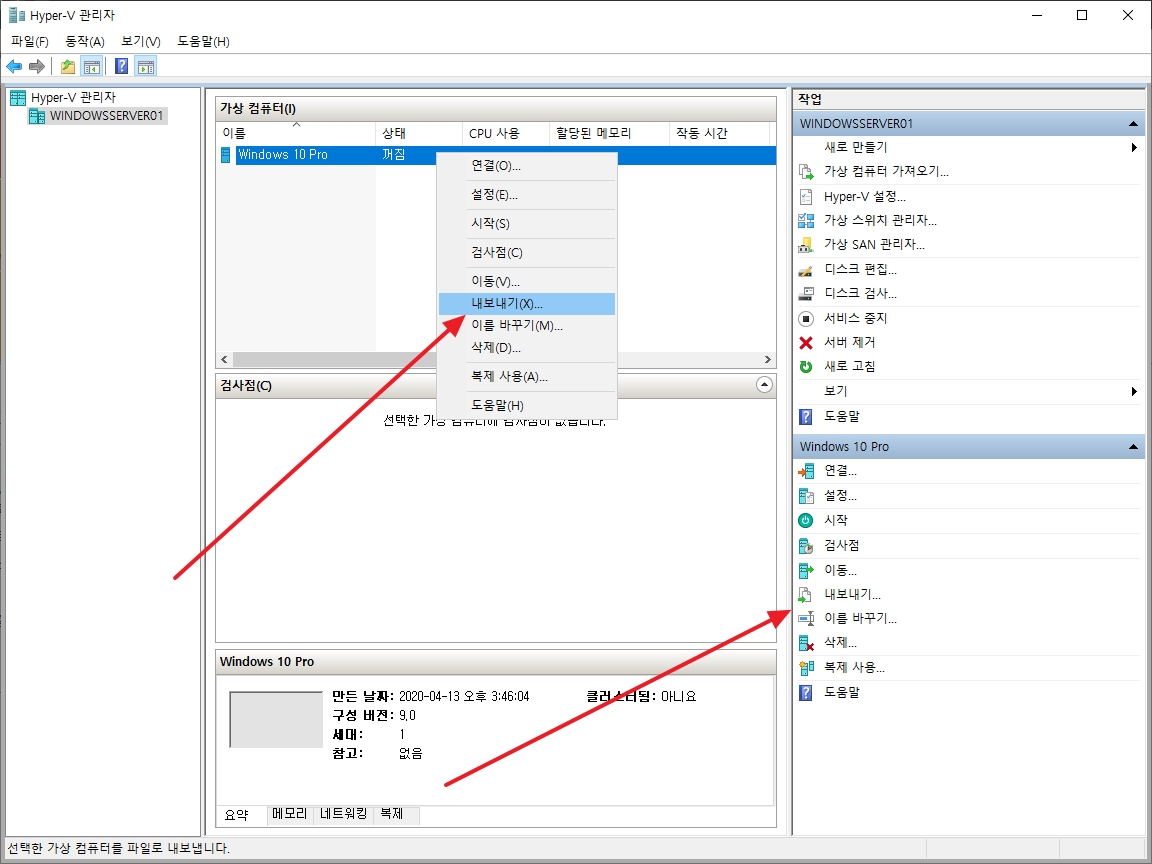
Task: Open help using the blue question mark icon
Action: (x=121, y=66)
